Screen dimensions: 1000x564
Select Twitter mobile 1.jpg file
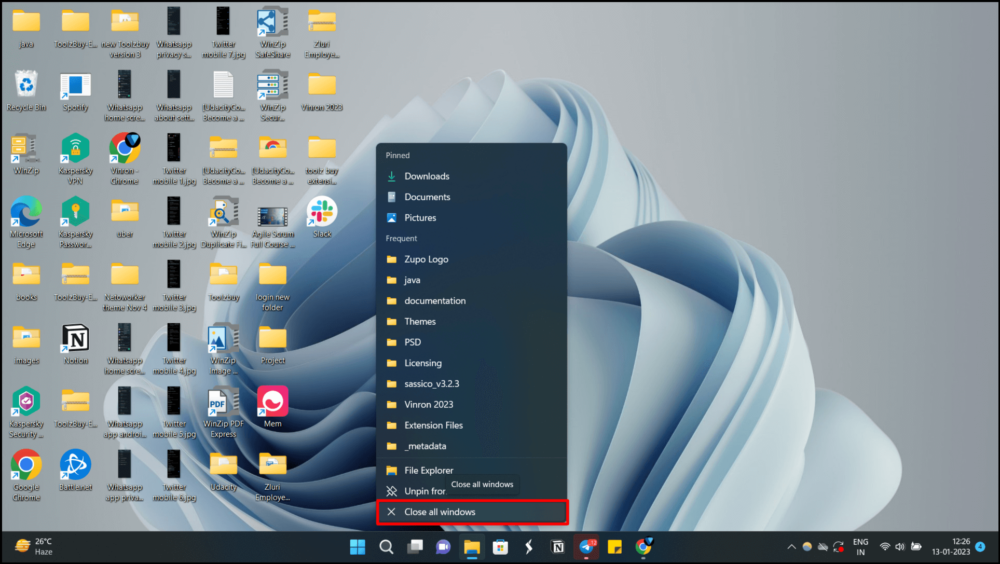[x=173, y=159]
